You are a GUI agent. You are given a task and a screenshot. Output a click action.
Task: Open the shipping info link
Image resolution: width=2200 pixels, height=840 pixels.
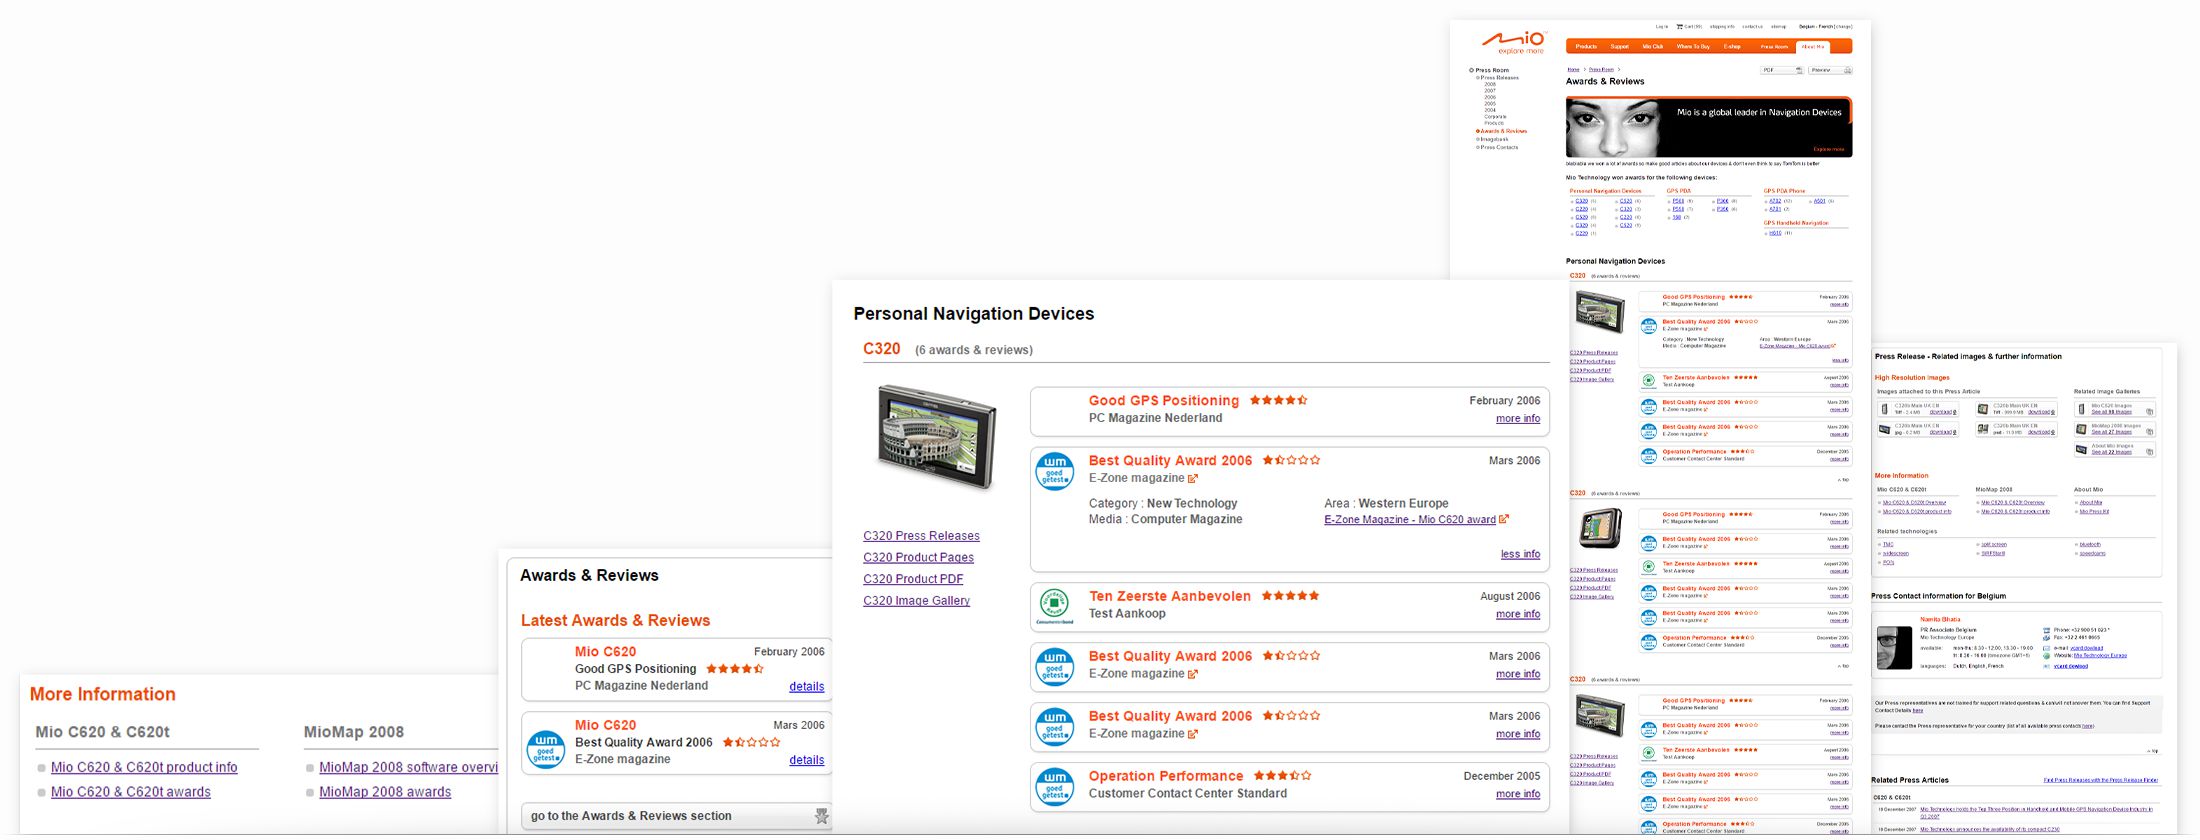(1722, 27)
